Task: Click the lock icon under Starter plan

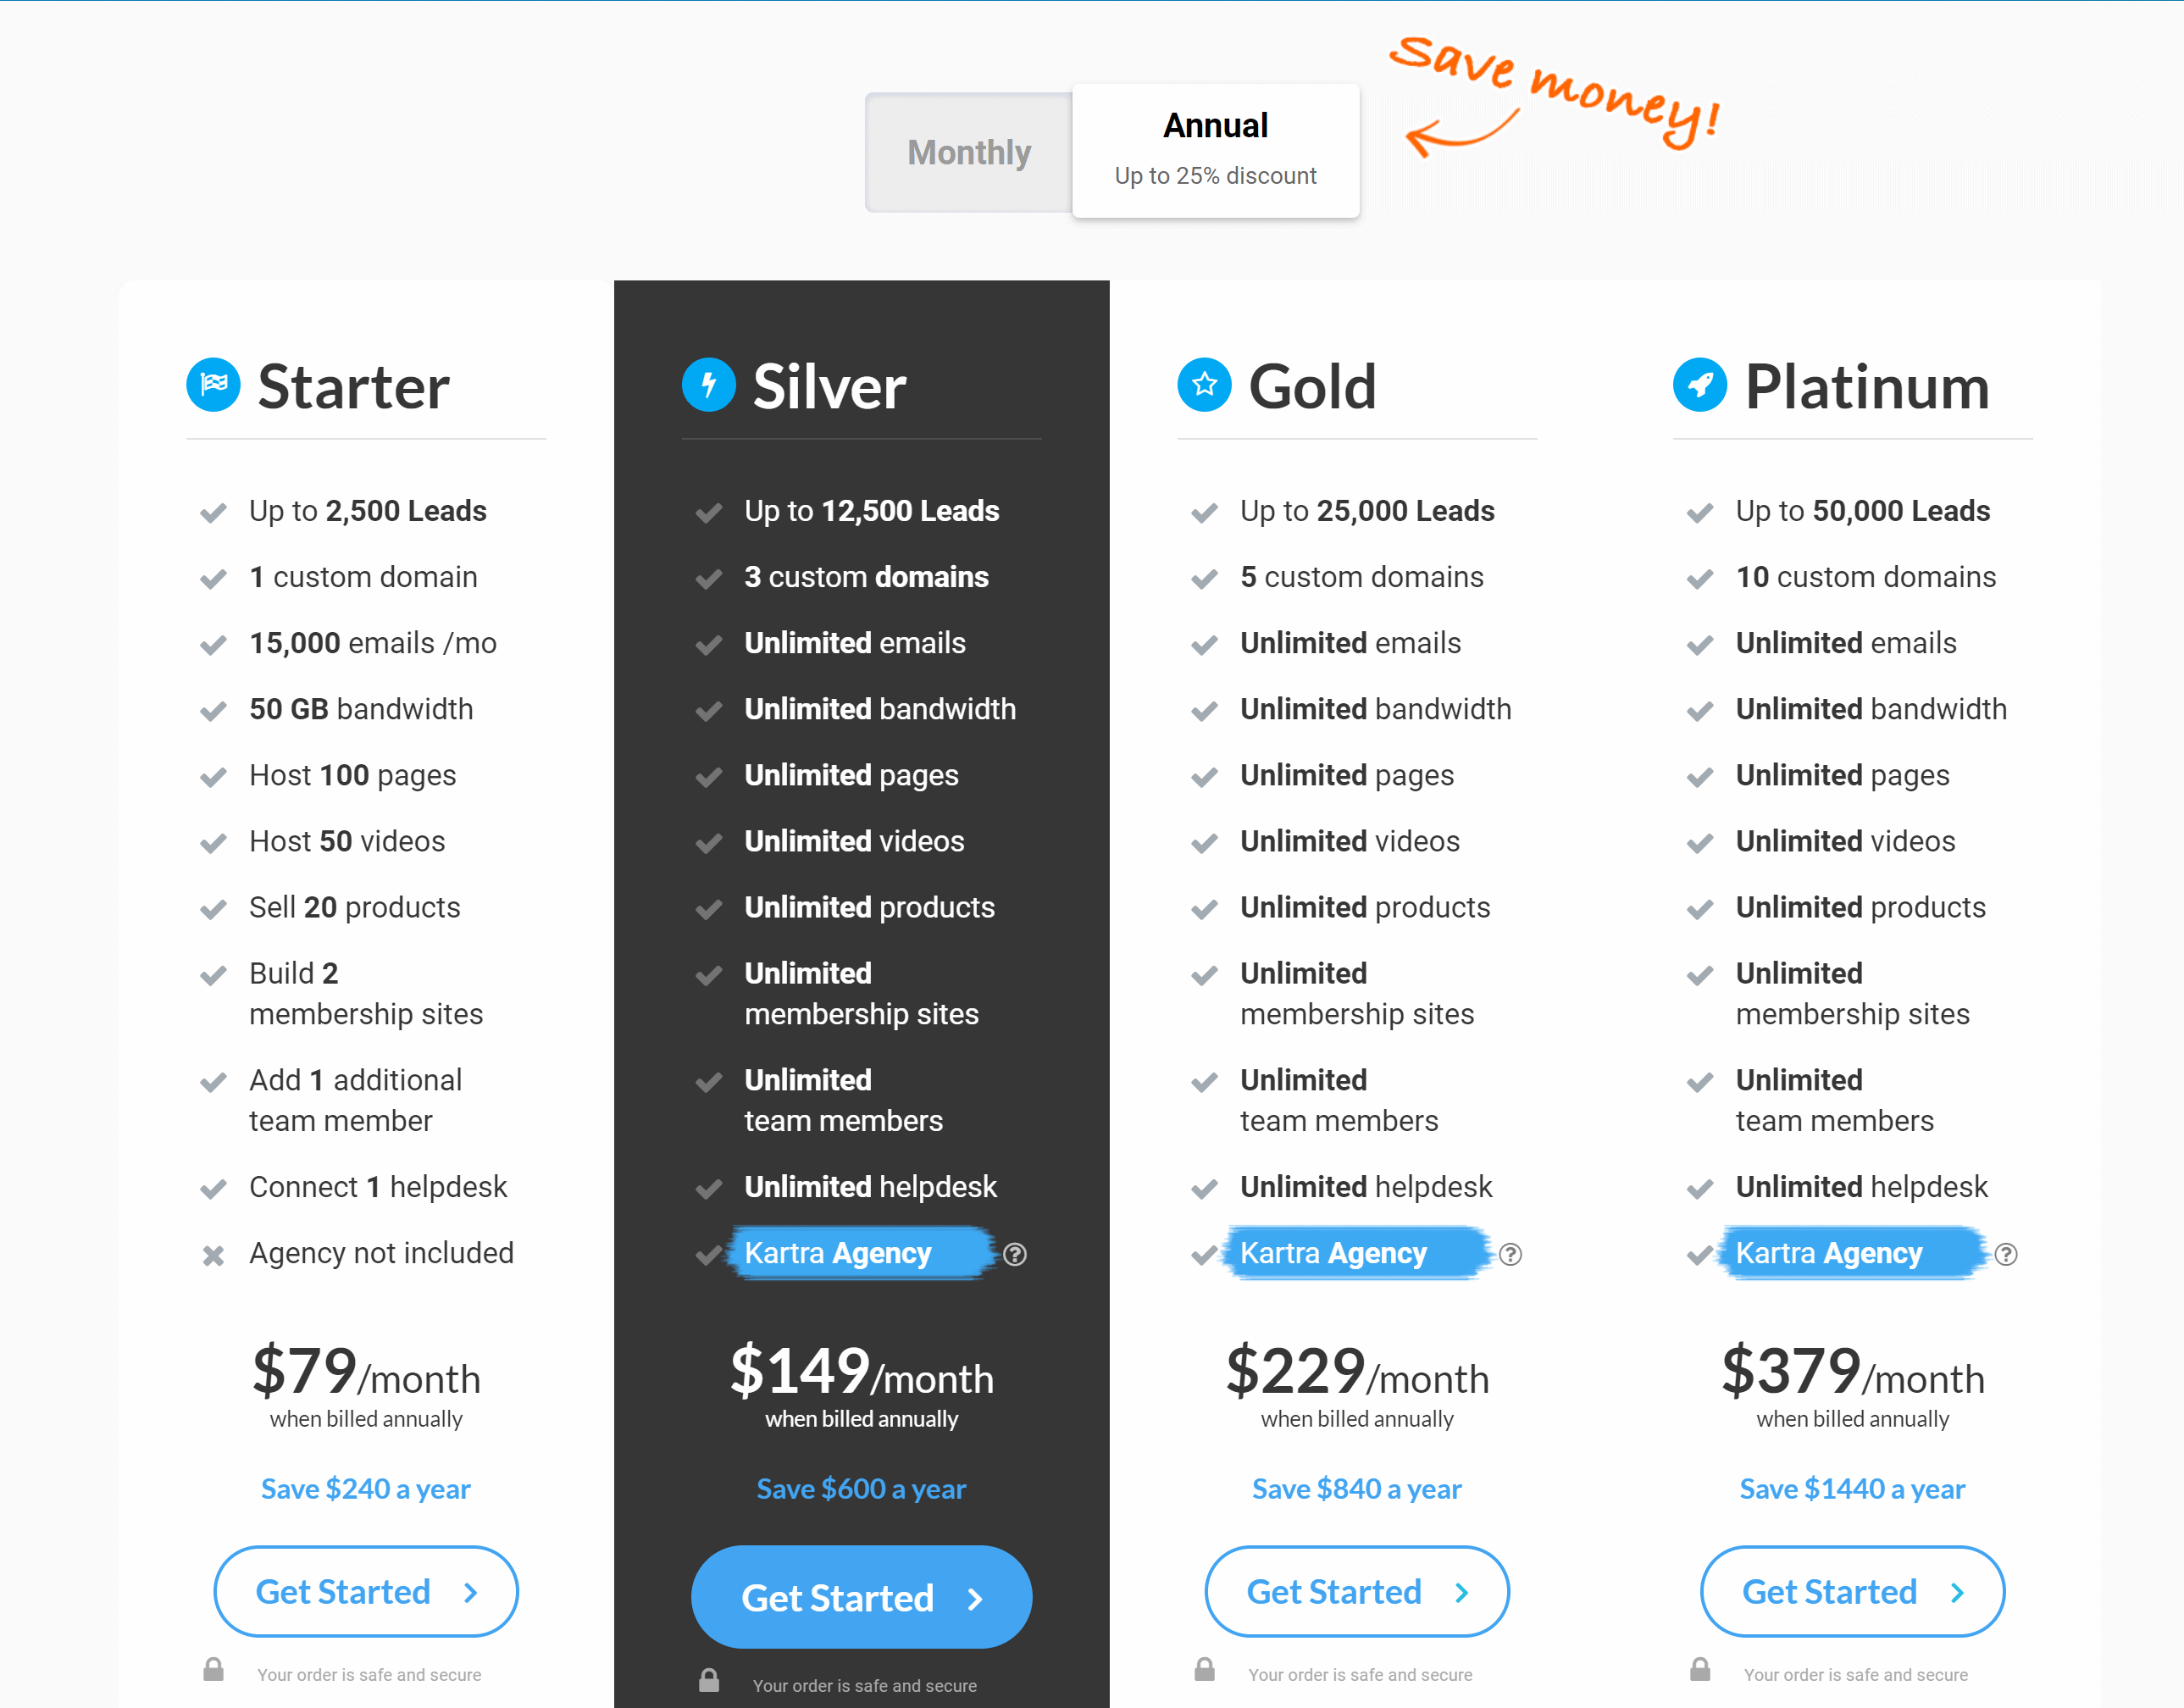Action: click(x=213, y=1669)
